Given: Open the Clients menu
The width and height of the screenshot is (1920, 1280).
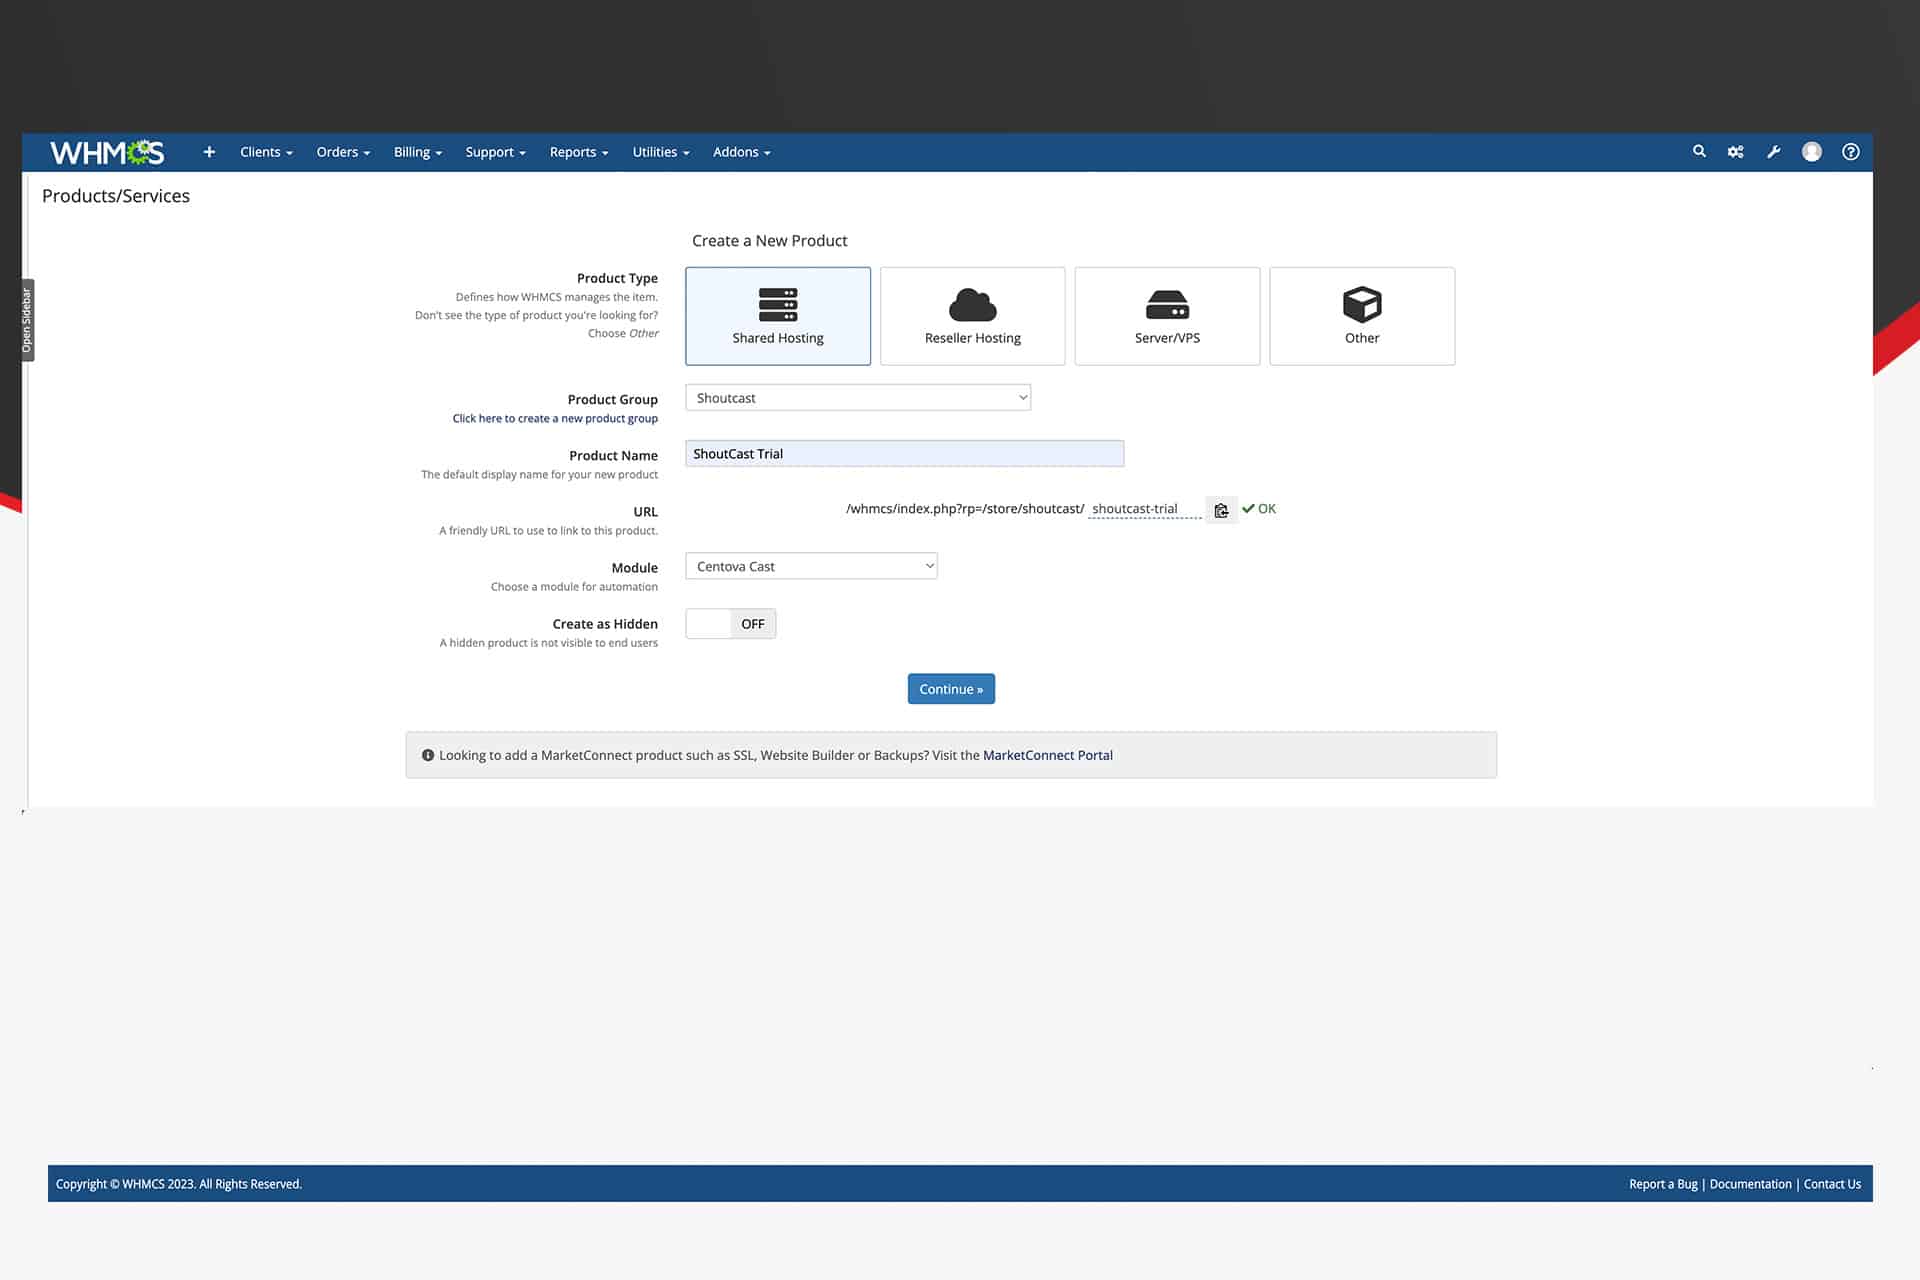Looking at the screenshot, I should [266, 152].
